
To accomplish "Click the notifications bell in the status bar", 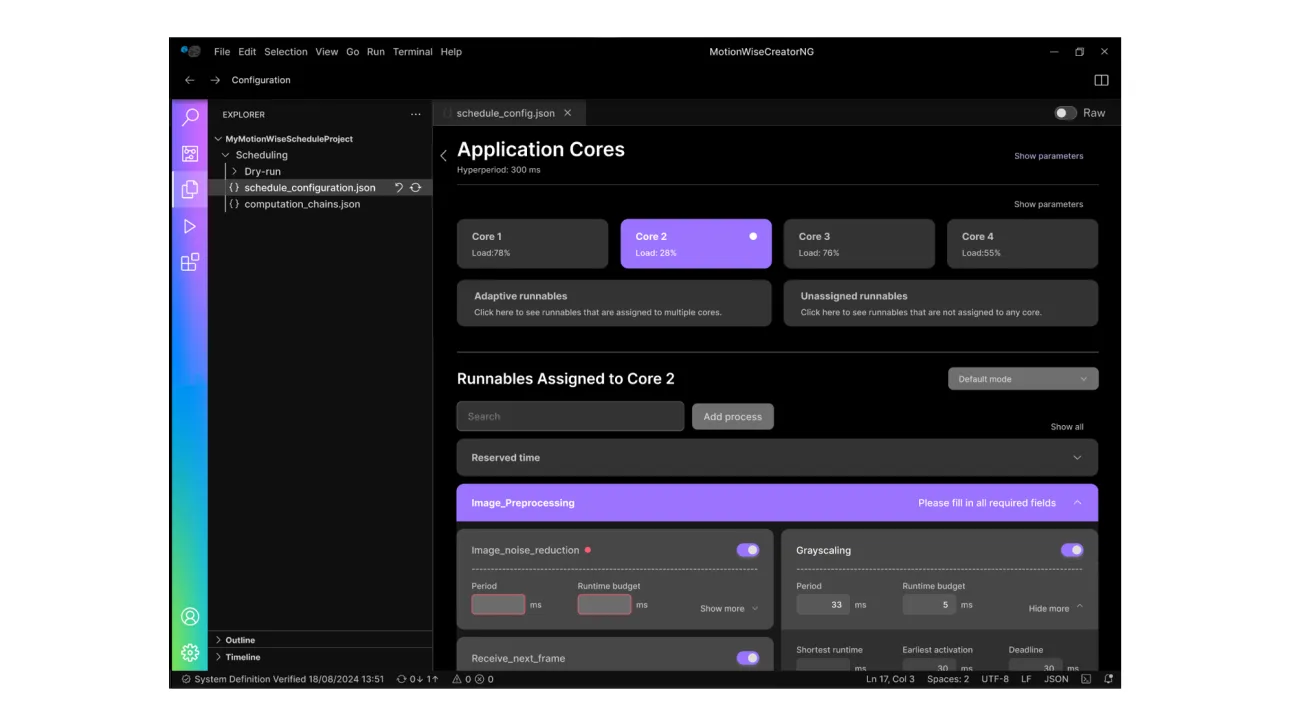I will coord(1108,678).
